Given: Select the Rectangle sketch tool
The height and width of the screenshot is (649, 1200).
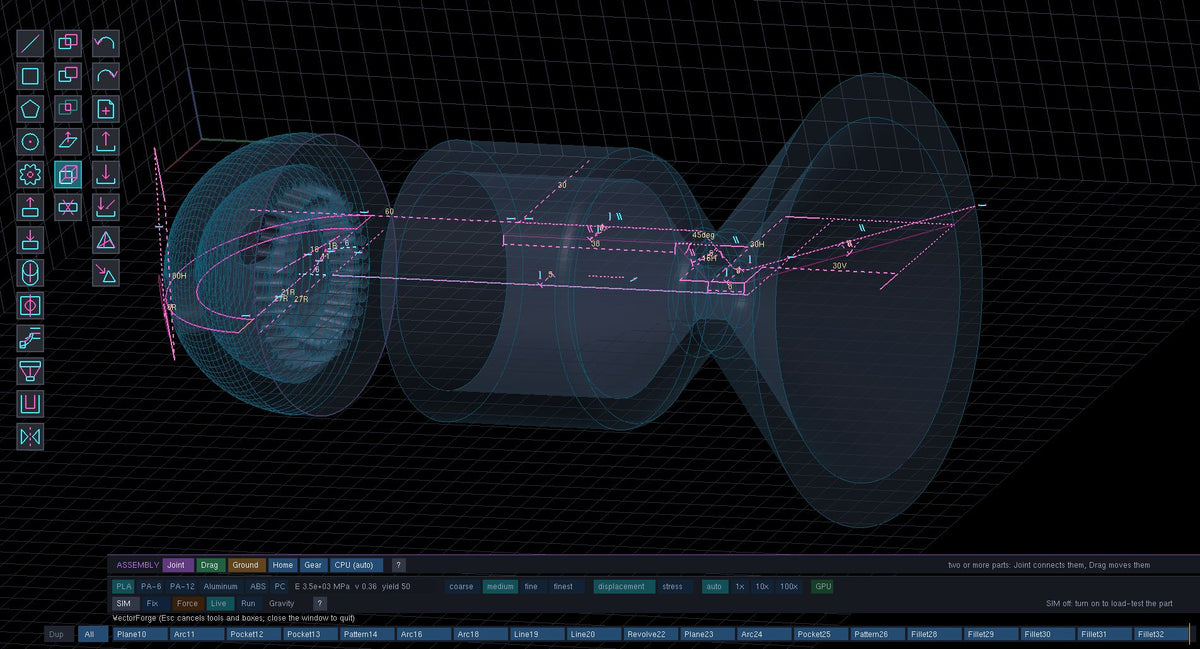Looking at the screenshot, I should [x=31, y=76].
